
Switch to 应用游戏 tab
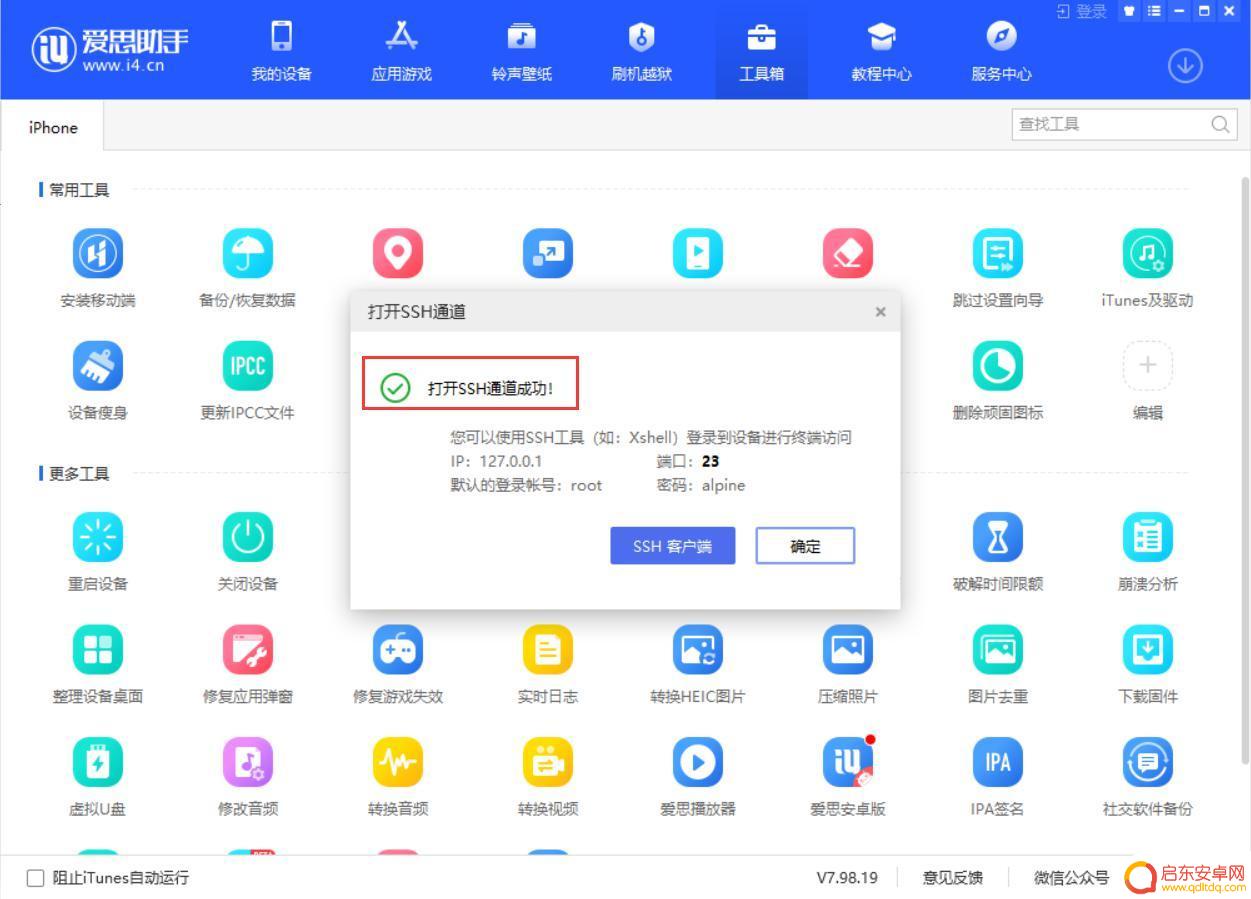coord(402,52)
